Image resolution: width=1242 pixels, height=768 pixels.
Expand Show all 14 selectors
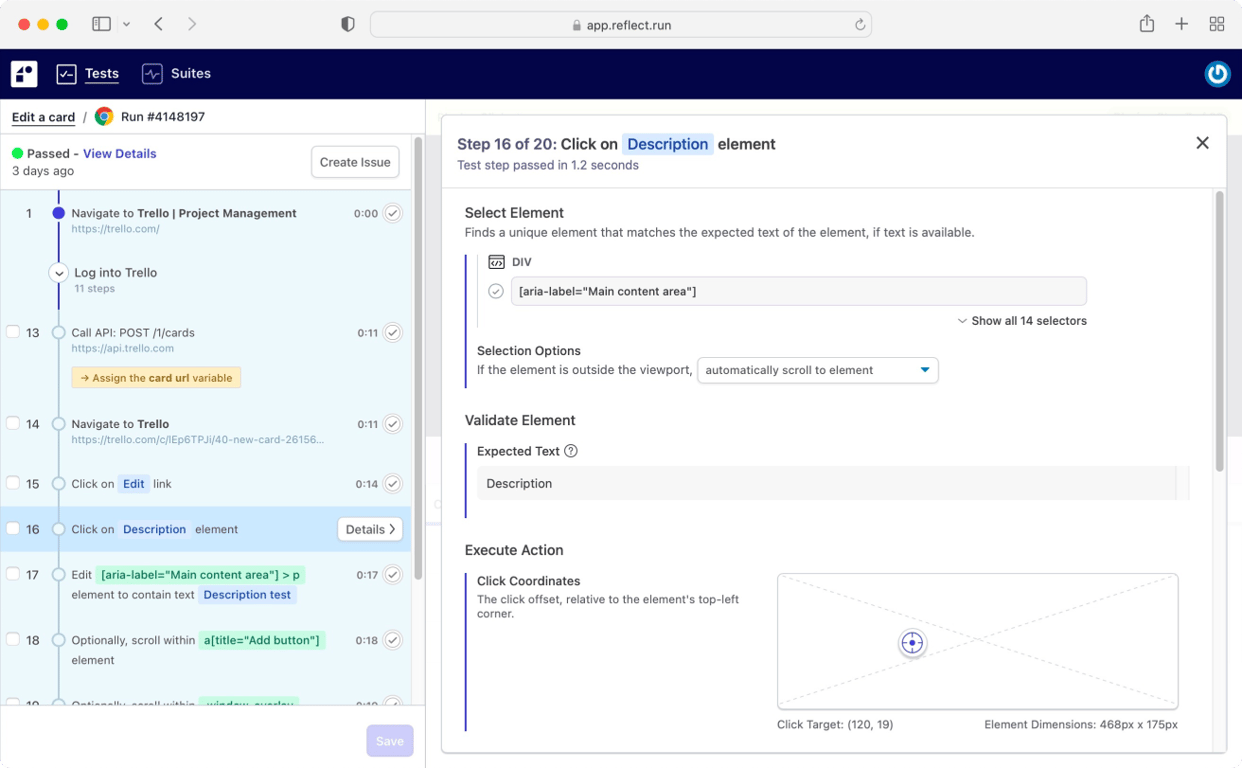(1022, 321)
